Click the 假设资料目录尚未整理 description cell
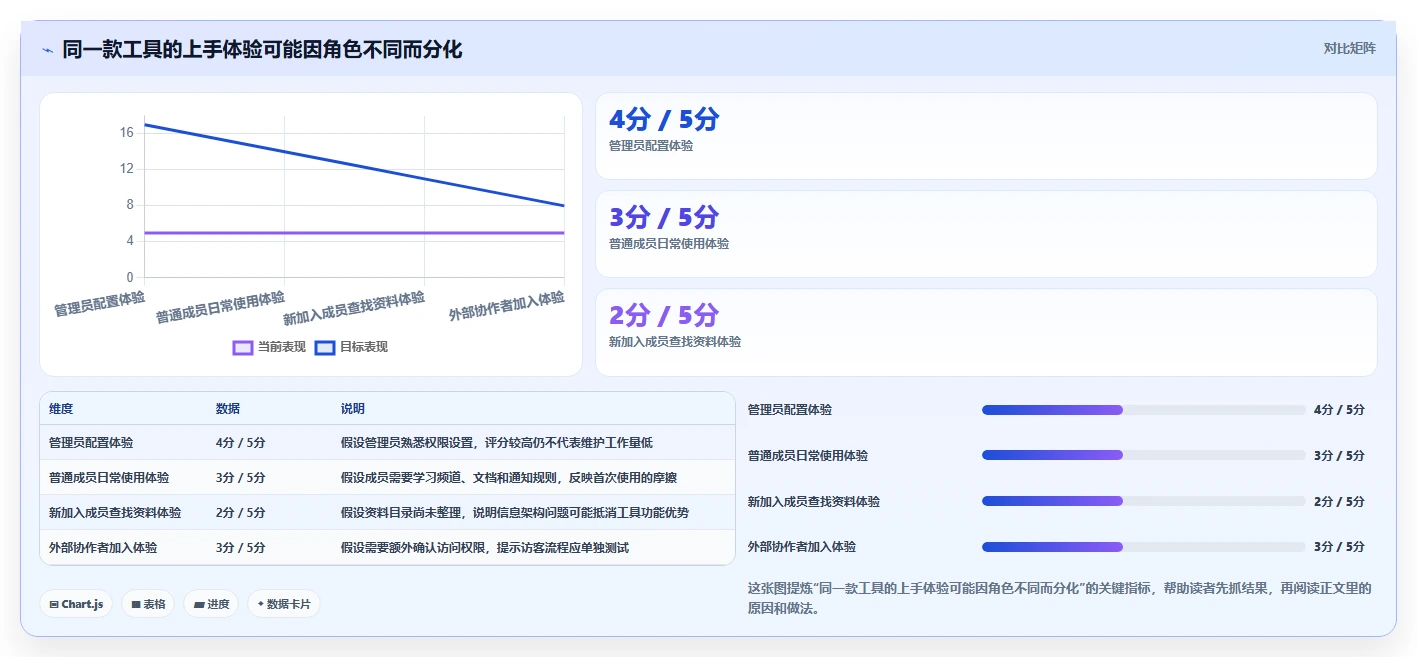 point(515,512)
